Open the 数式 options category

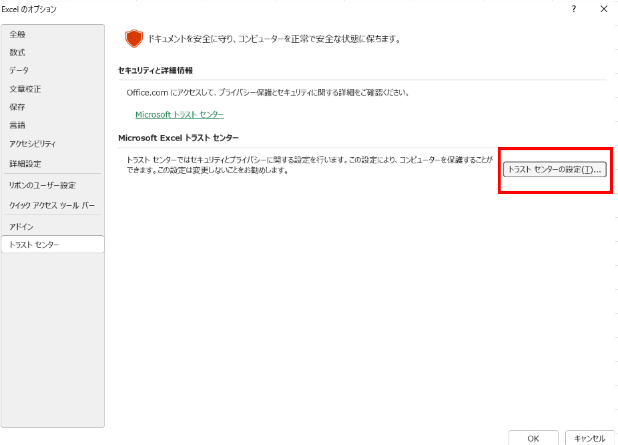tap(52, 52)
